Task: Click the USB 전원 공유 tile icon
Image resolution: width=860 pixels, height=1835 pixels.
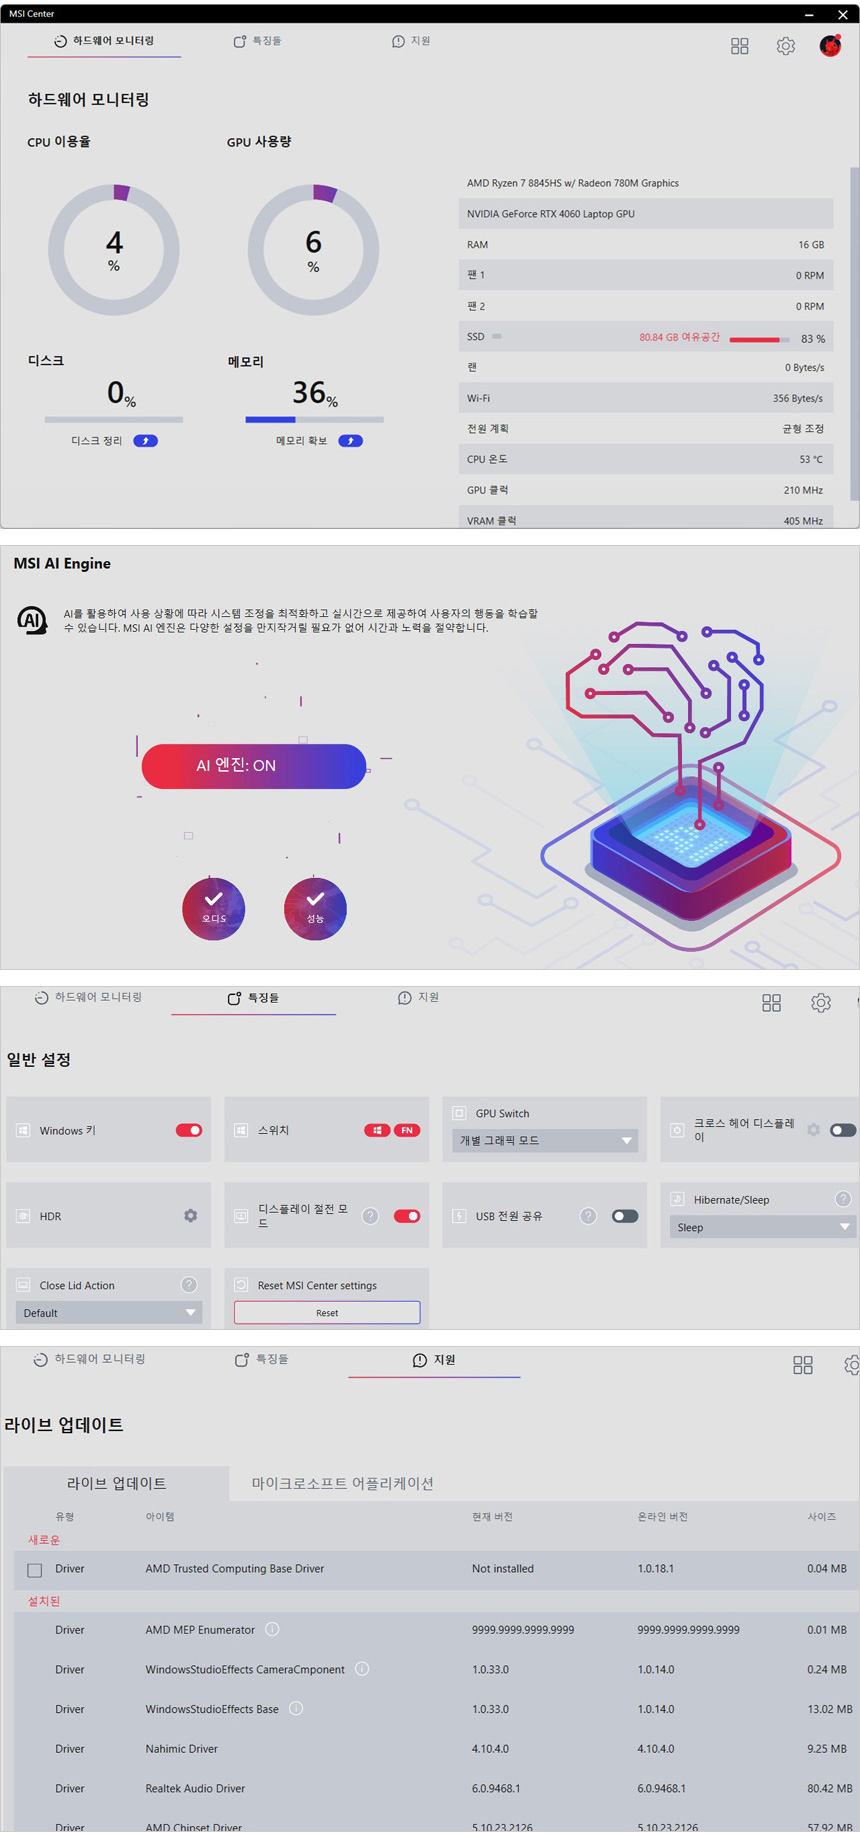Action: point(459,1216)
